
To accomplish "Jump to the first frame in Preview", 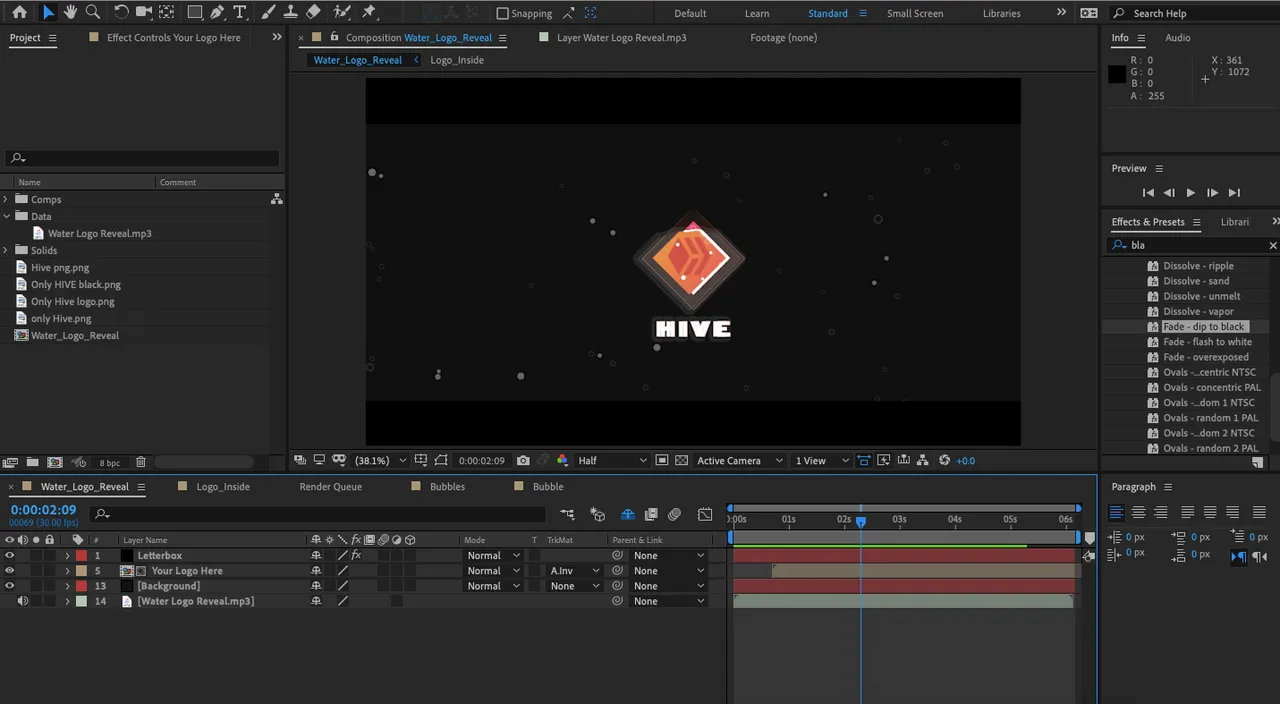I will click(x=1148, y=193).
